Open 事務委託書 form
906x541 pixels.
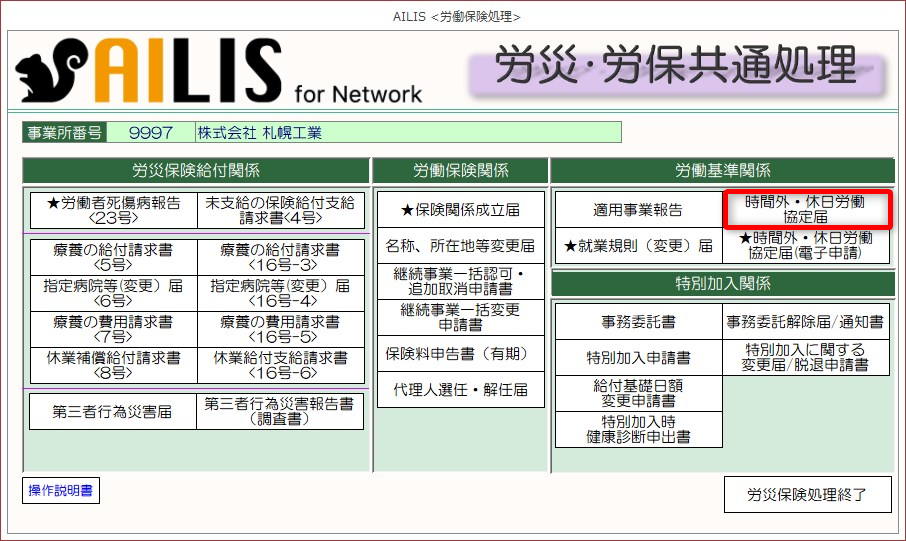click(638, 322)
